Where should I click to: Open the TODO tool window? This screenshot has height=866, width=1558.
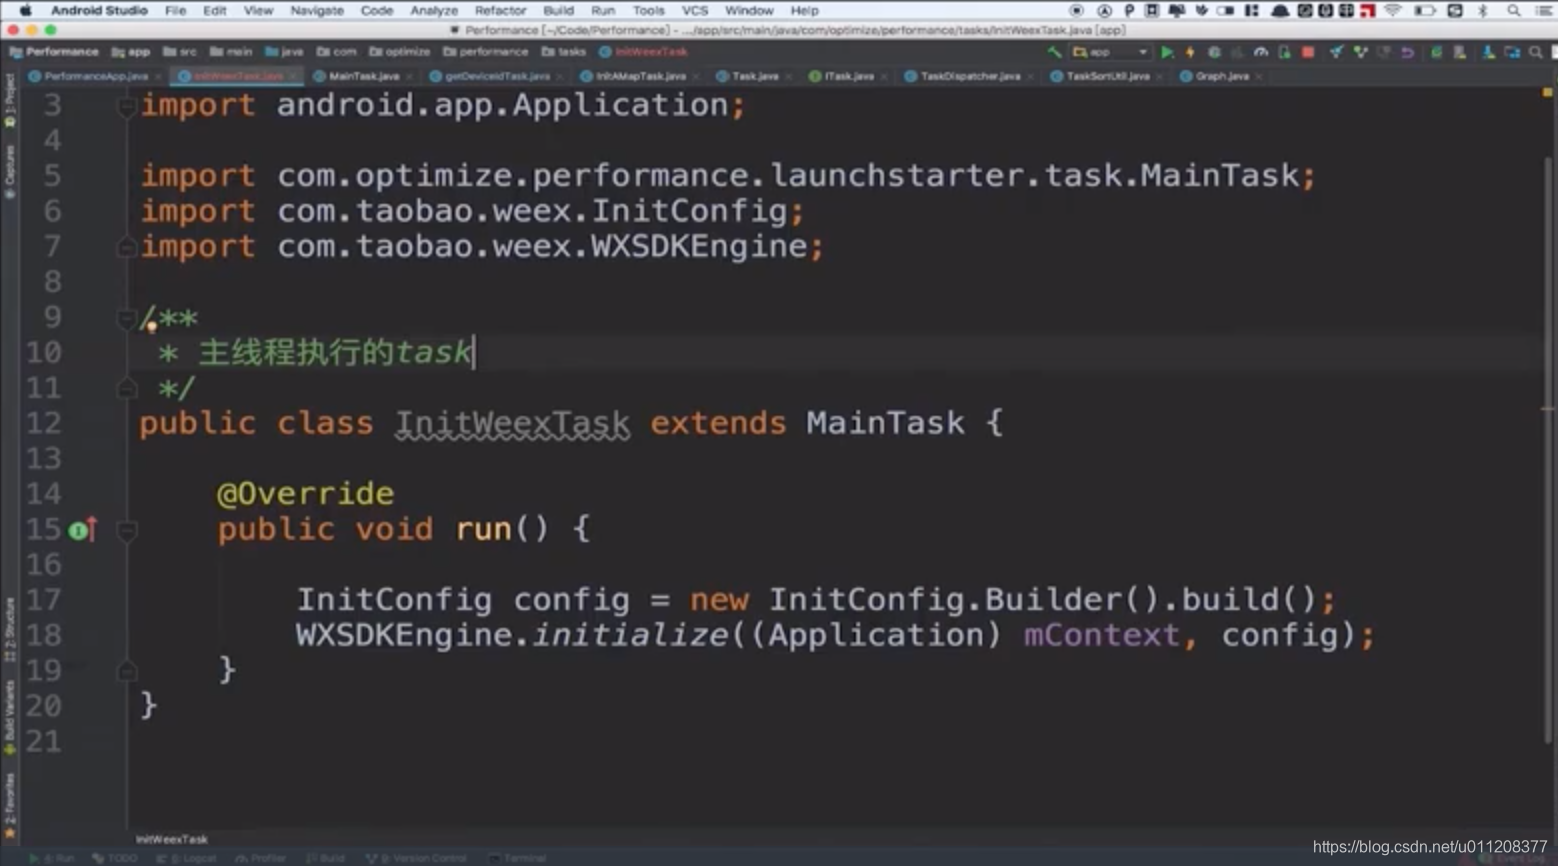(115, 858)
